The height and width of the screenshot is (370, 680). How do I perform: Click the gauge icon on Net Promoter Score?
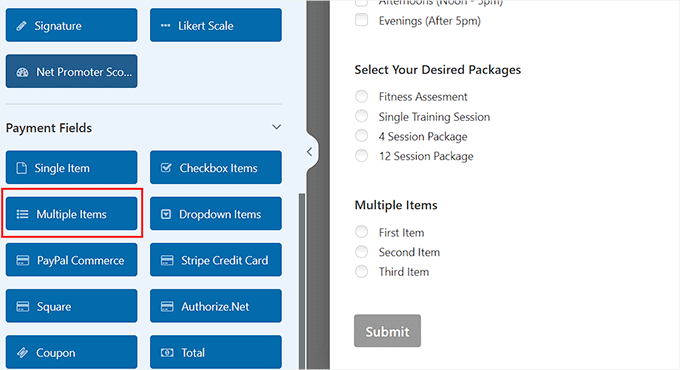click(23, 72)
